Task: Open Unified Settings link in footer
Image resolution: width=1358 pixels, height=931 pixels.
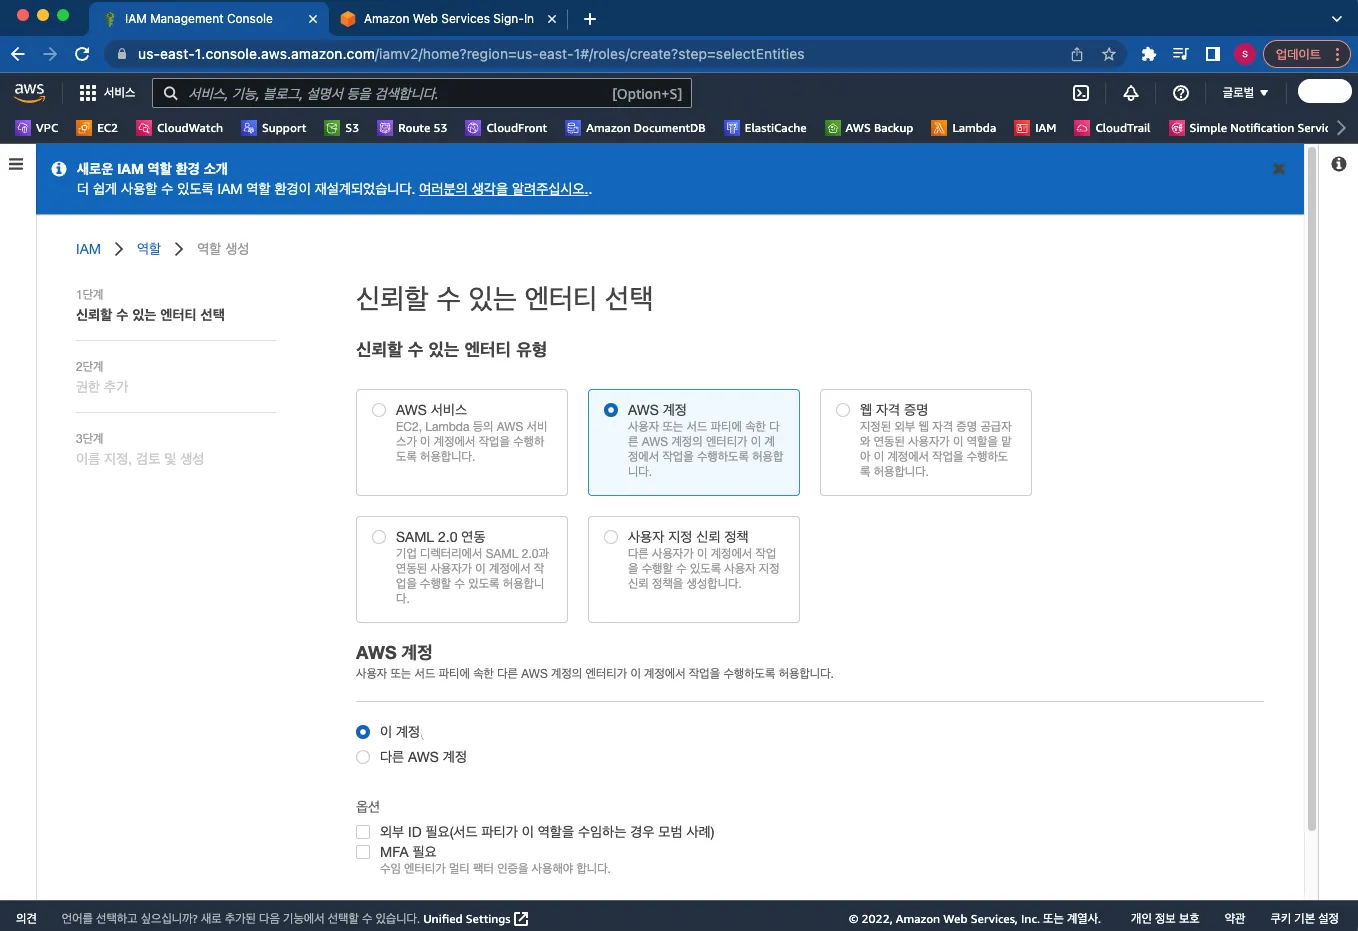Action: (475, 918)
